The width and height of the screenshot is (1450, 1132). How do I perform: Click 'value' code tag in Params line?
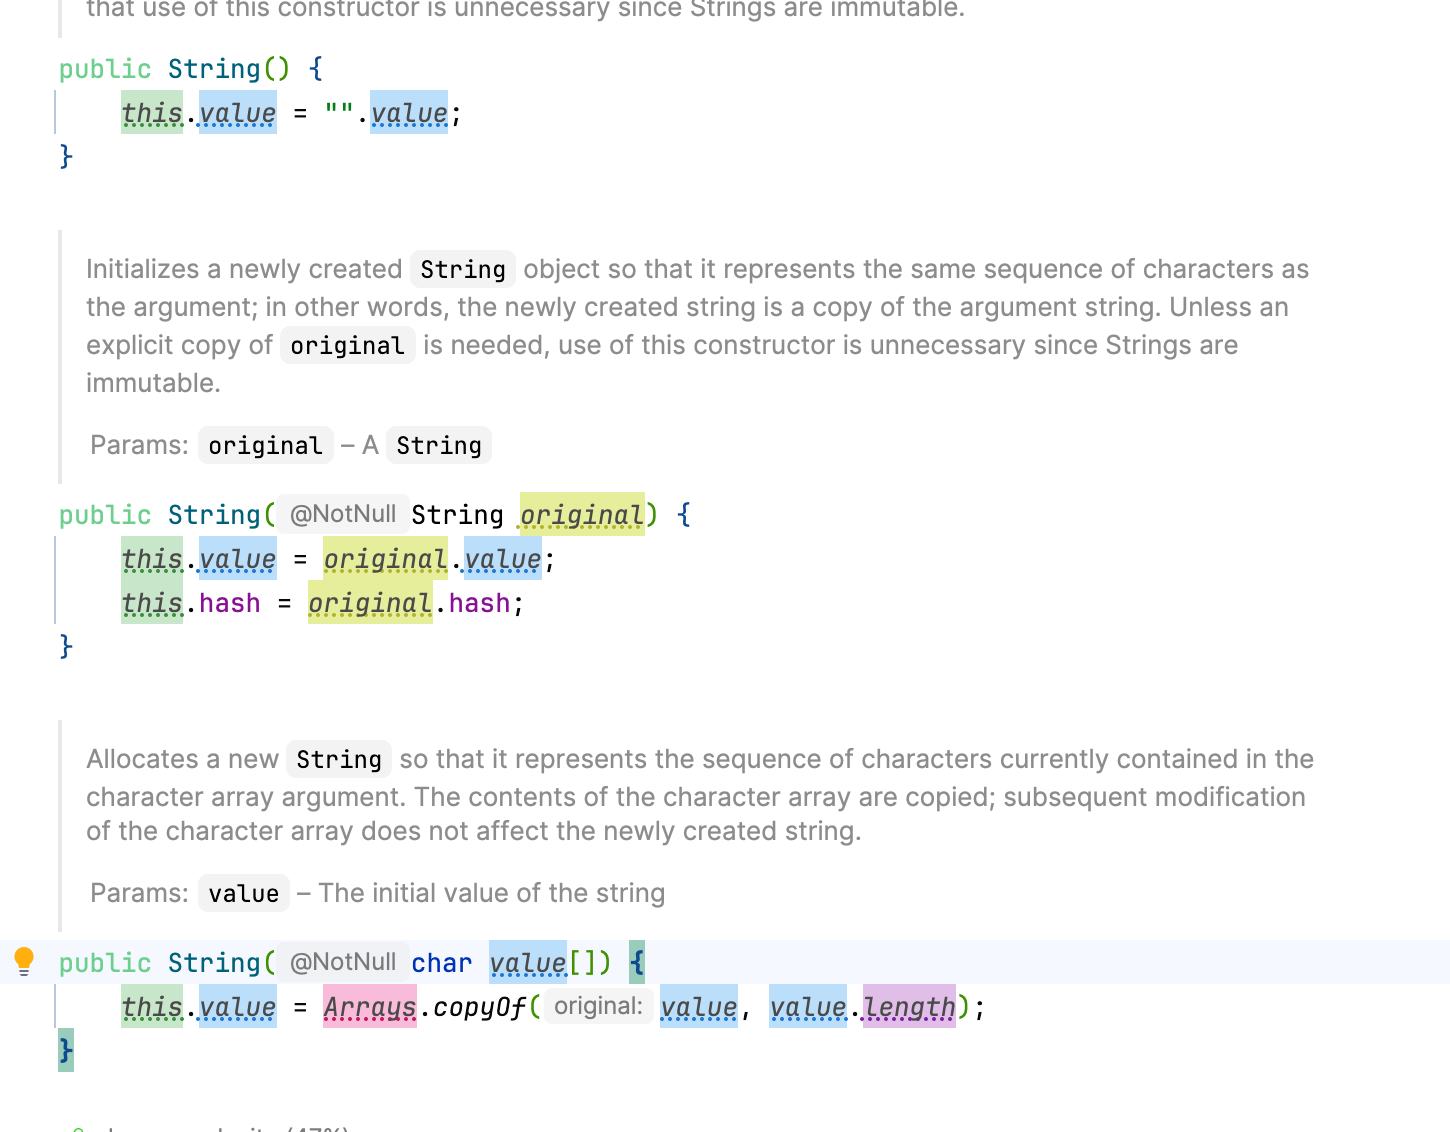(244, 893)
